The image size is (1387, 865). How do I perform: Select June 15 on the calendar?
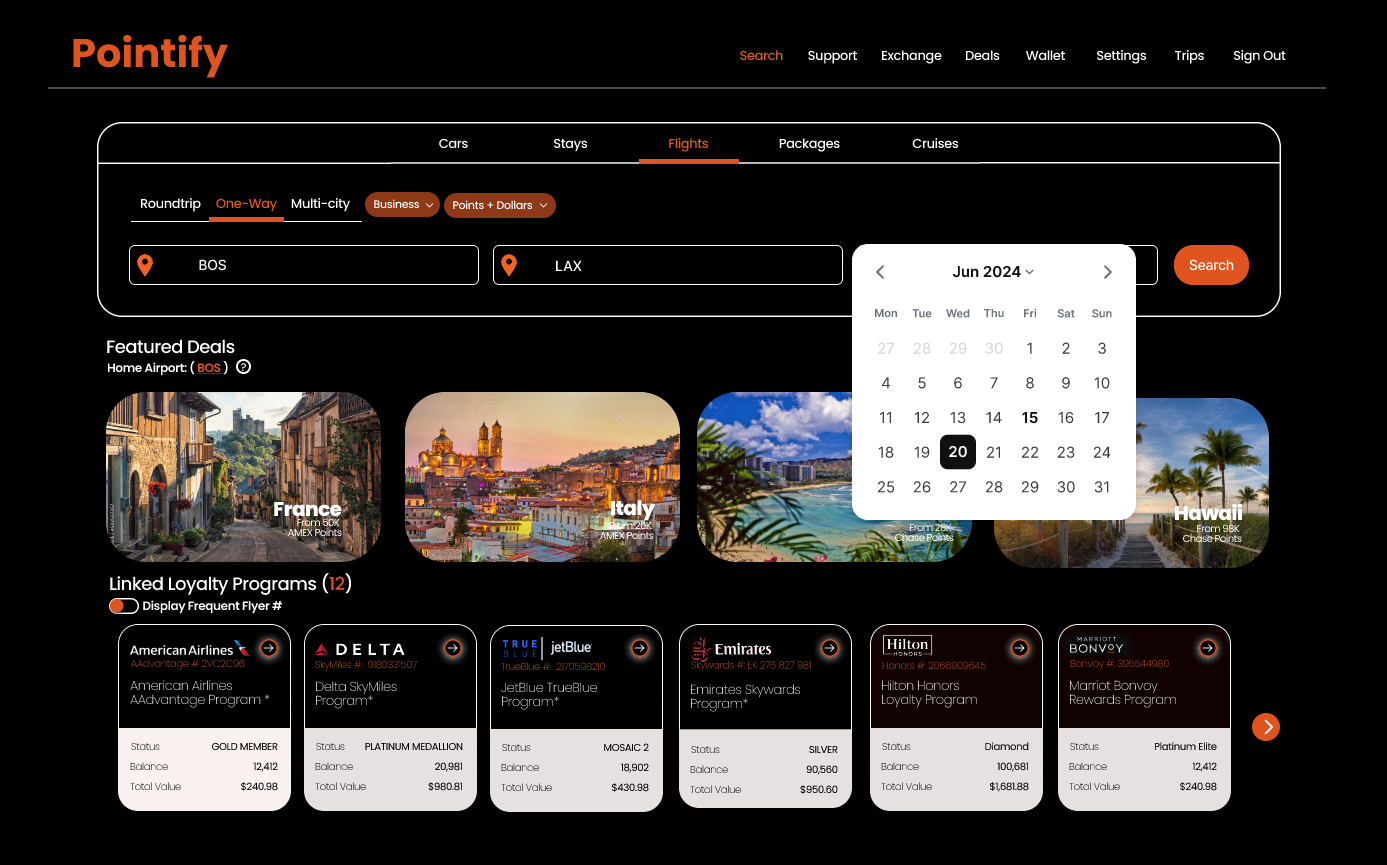(1029, 417)
